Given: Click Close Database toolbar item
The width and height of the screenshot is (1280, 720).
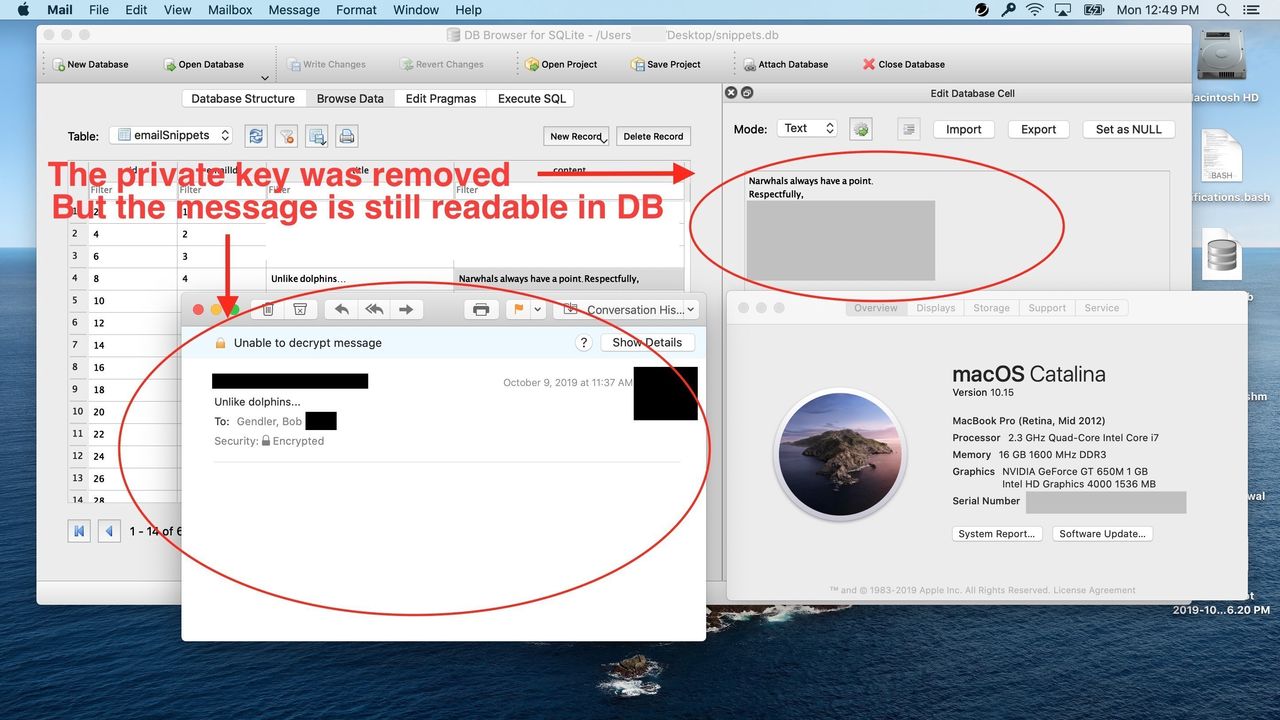Looking at the screenshot, I should click(903, 64).
